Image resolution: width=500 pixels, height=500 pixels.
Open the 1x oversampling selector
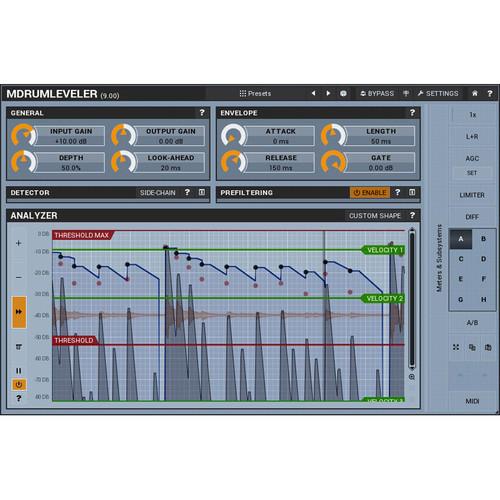[x=472, y=115]
